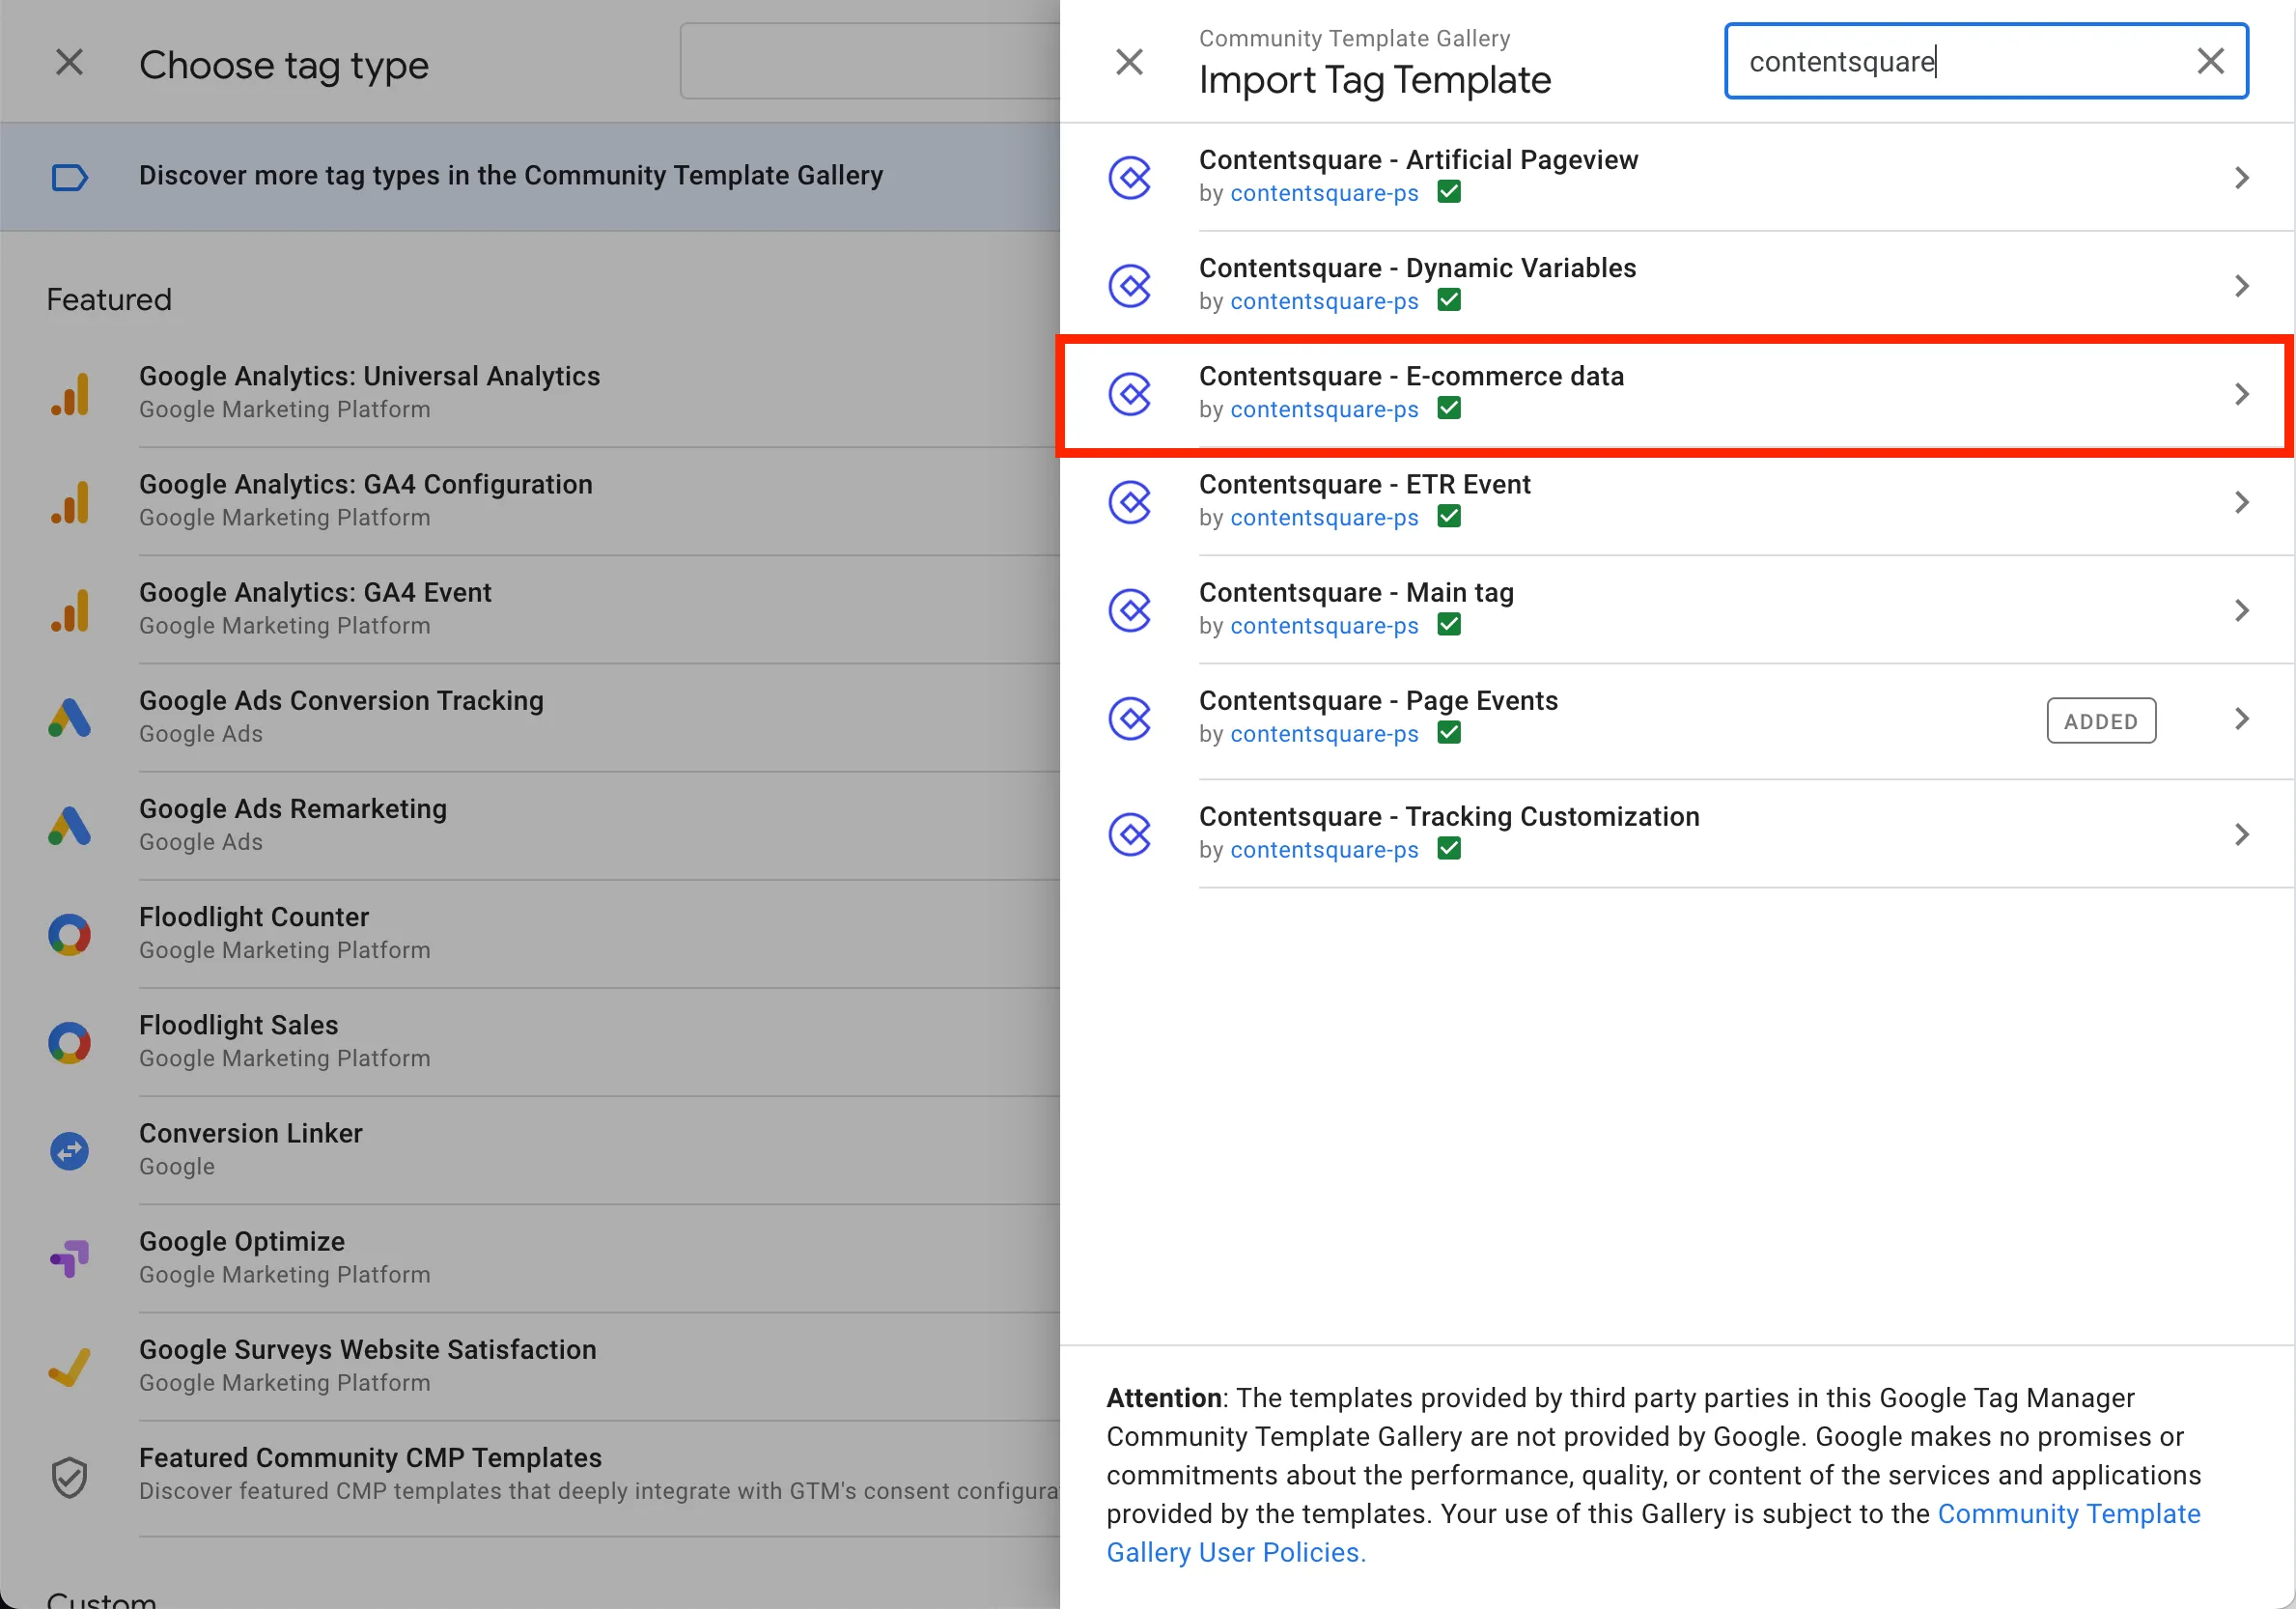Click green verified checkmark under Tracking Customization

[1449, 848]
